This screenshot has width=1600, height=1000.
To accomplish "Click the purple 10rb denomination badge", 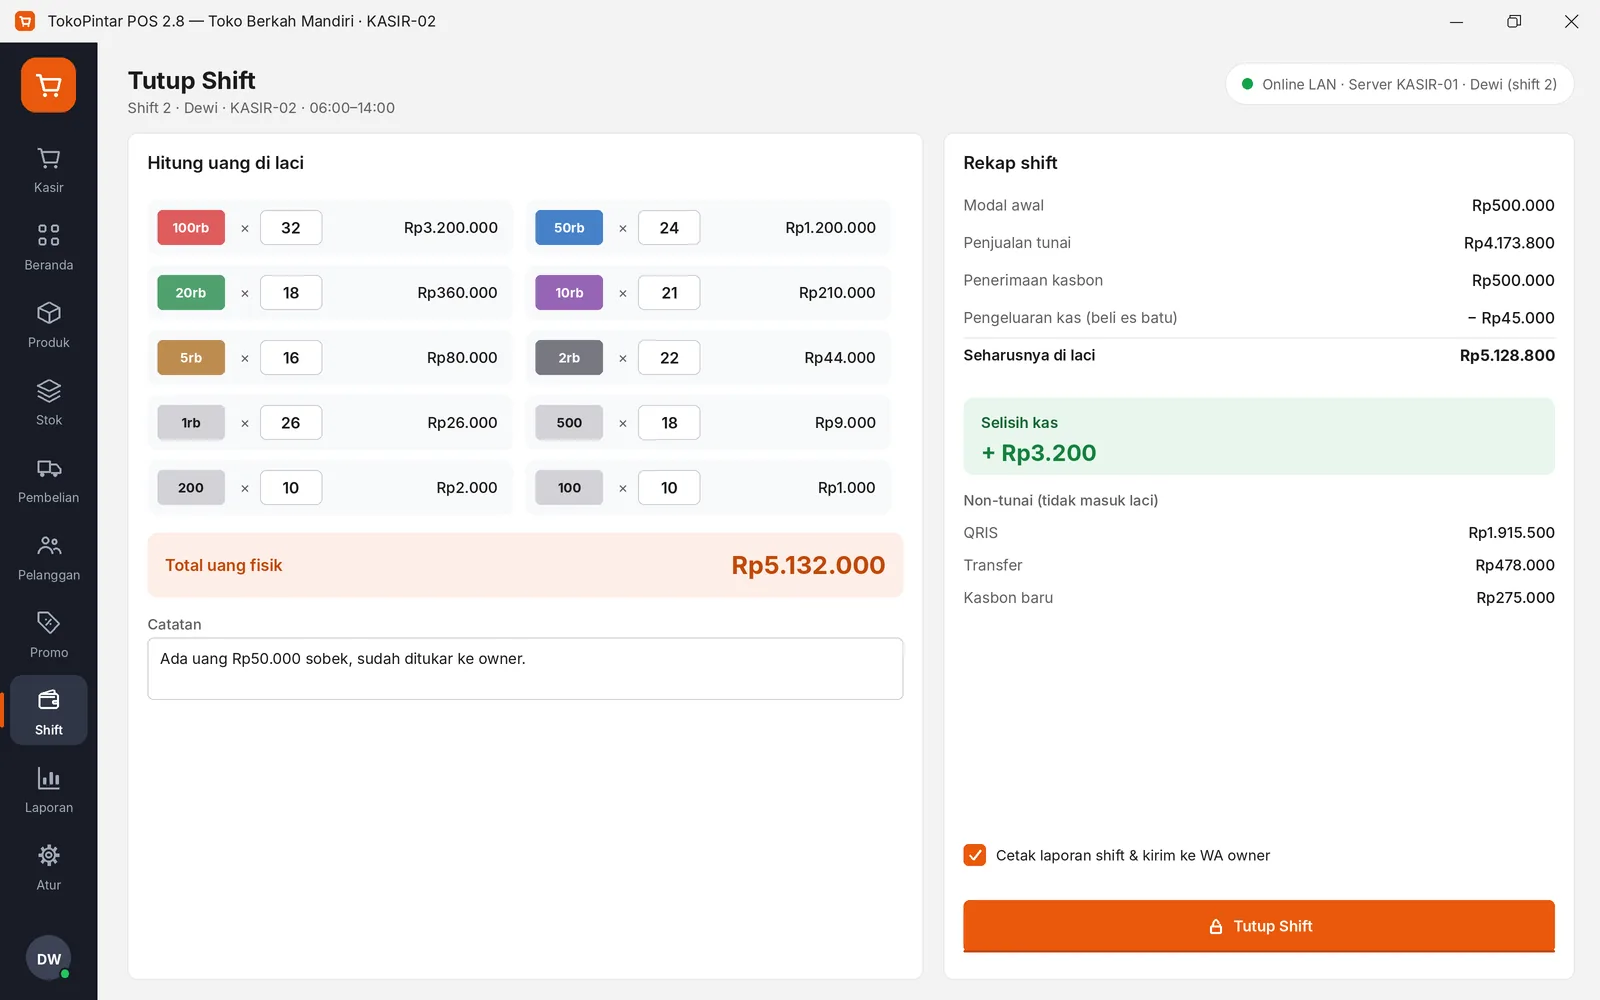I will [569, 293].
